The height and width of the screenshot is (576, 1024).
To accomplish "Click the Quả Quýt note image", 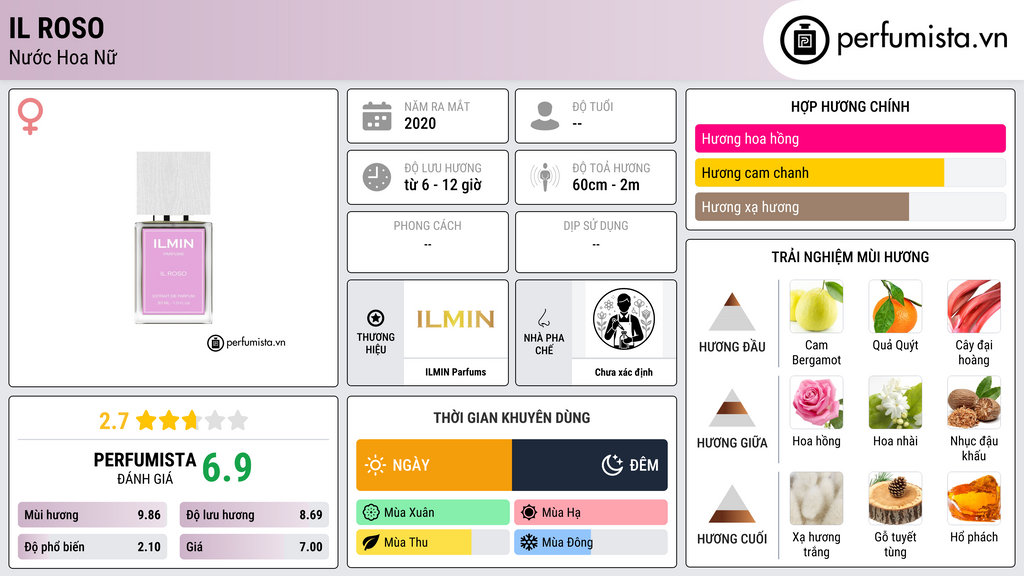I will pos(895,307).
